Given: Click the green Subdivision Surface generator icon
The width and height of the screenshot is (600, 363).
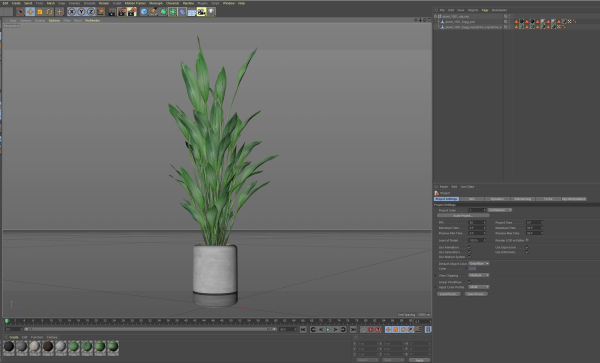Looking at the screenshot, I should 163,12.
